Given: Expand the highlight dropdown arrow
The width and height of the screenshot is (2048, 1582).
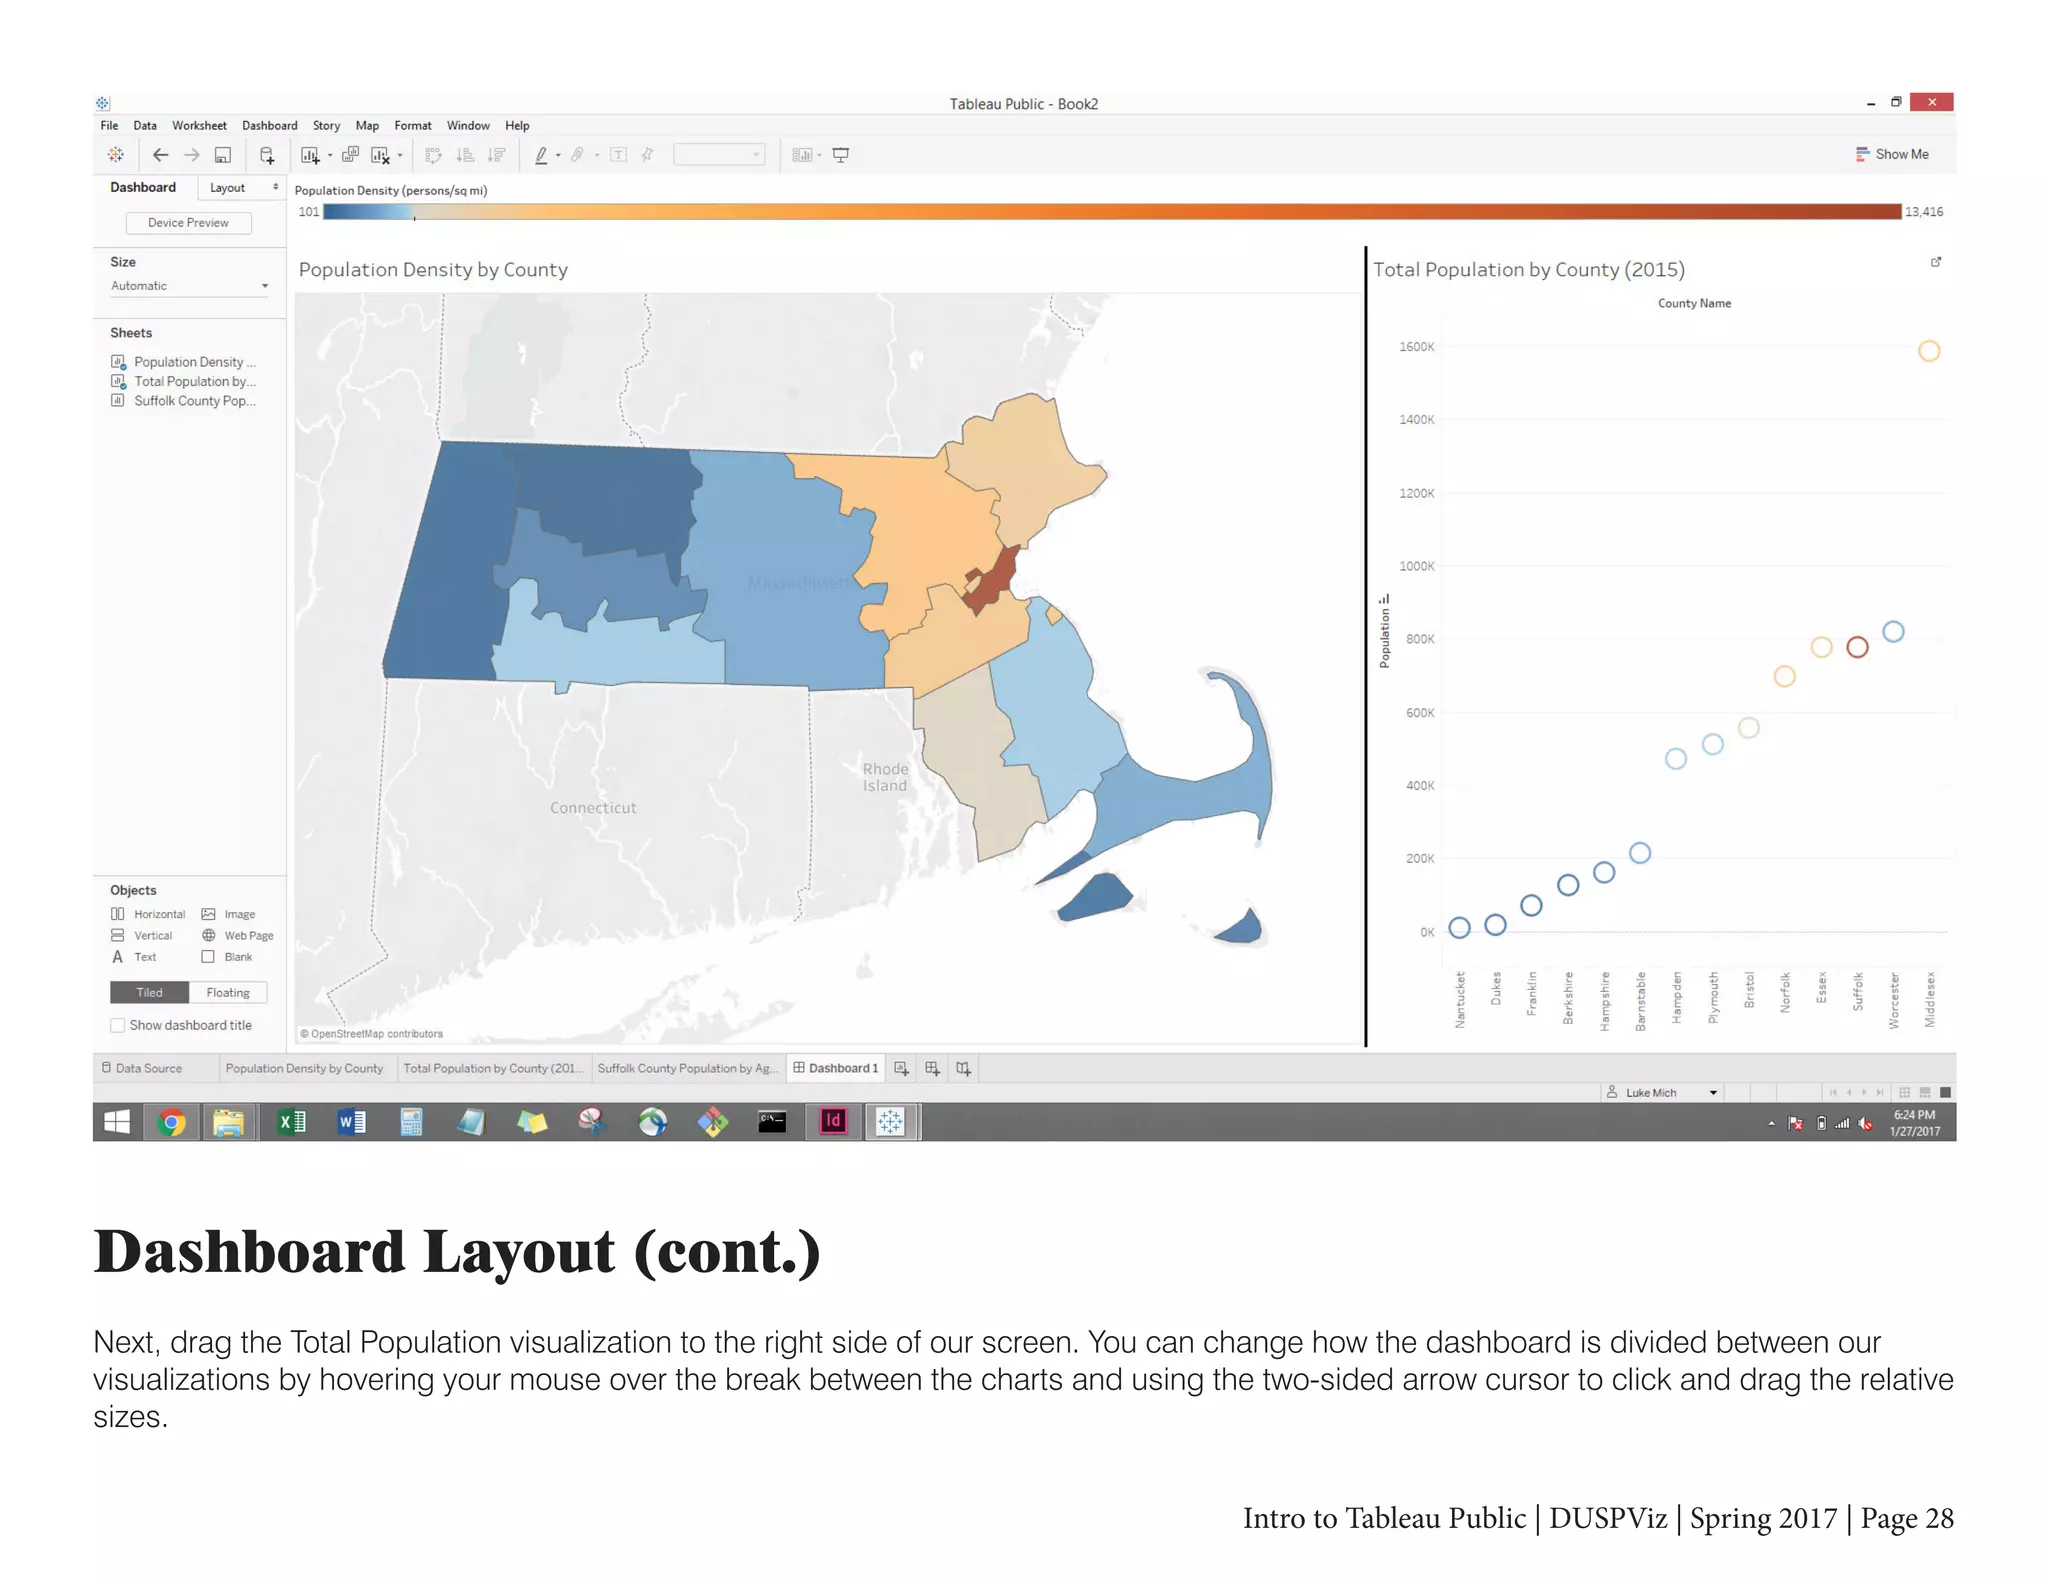Looking at the screenshot, I should 558,155.
